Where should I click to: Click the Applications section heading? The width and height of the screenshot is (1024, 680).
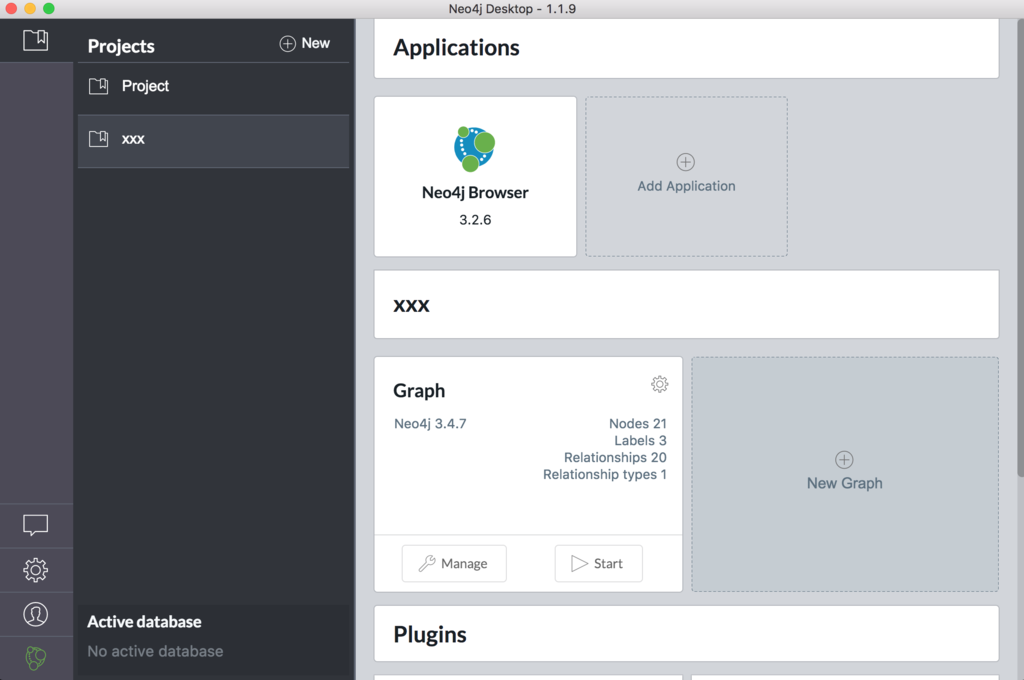pyautogui.click(x=456, y=48)
